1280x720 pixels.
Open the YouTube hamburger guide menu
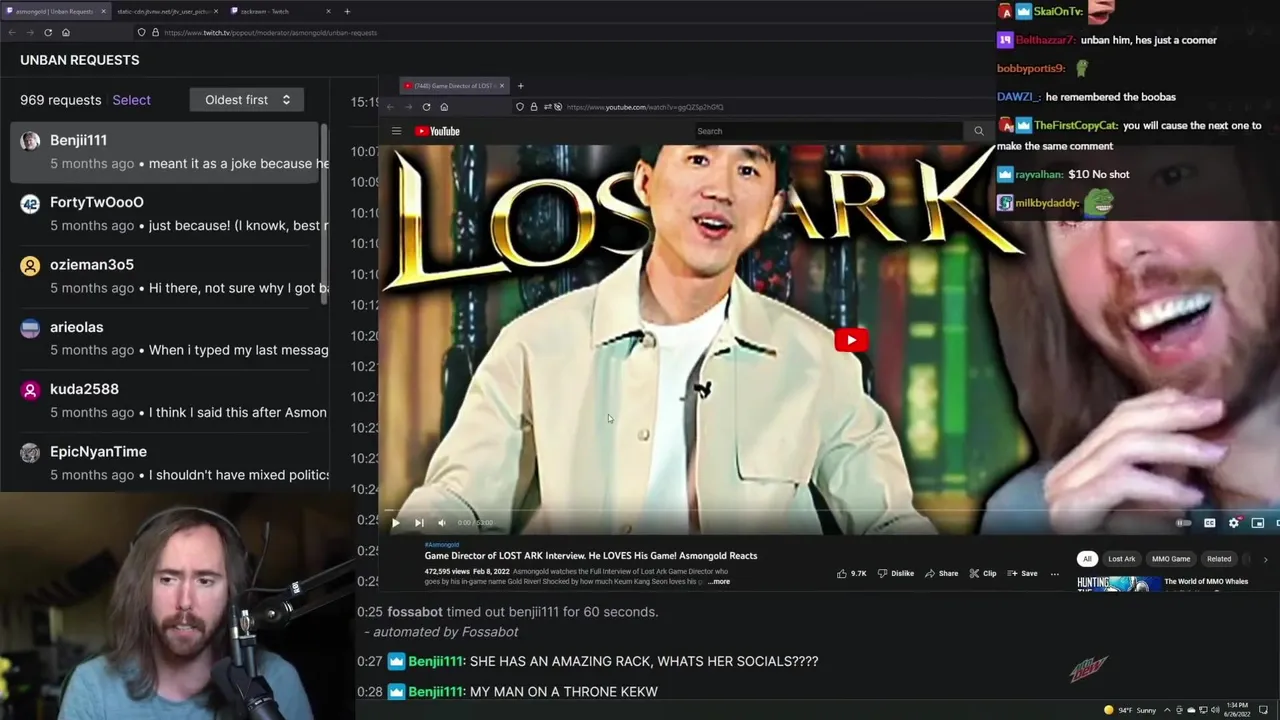(396, 131)
